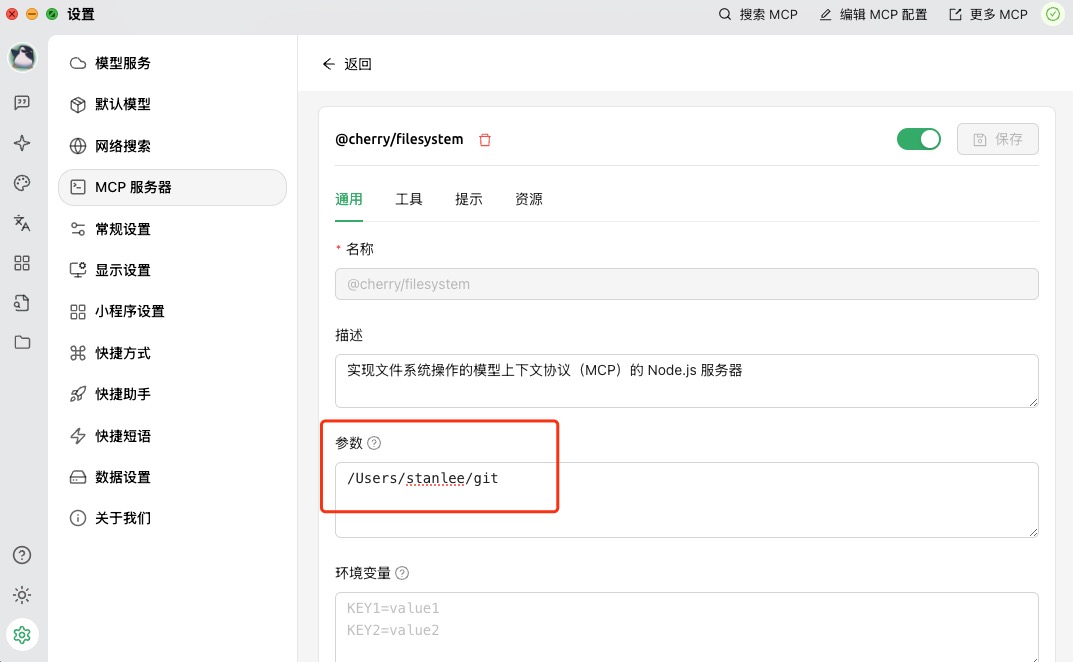The height and width of the screenshot is (662, 1073).
Task: Switch to the 资源 tab
Action: pyautogui.click(x=529, y=199)
